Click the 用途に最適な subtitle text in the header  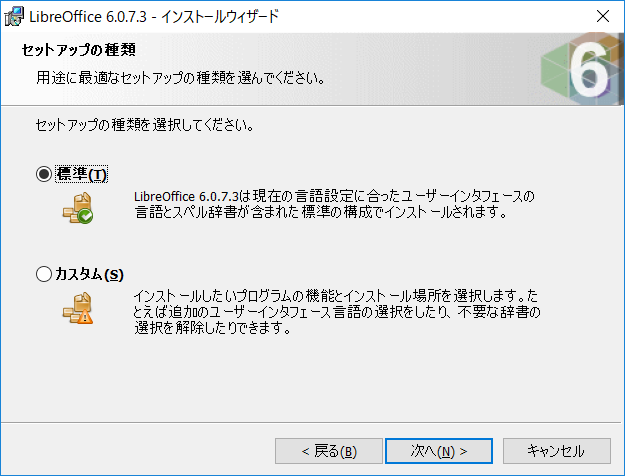pos(181,77)
